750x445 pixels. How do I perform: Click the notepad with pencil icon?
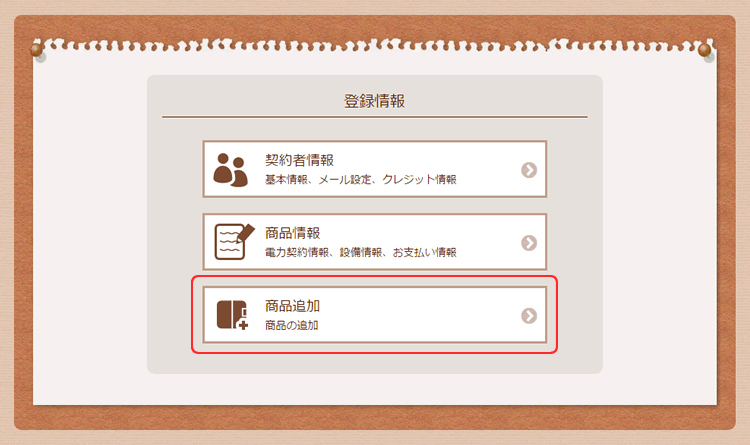coord(234,242)
